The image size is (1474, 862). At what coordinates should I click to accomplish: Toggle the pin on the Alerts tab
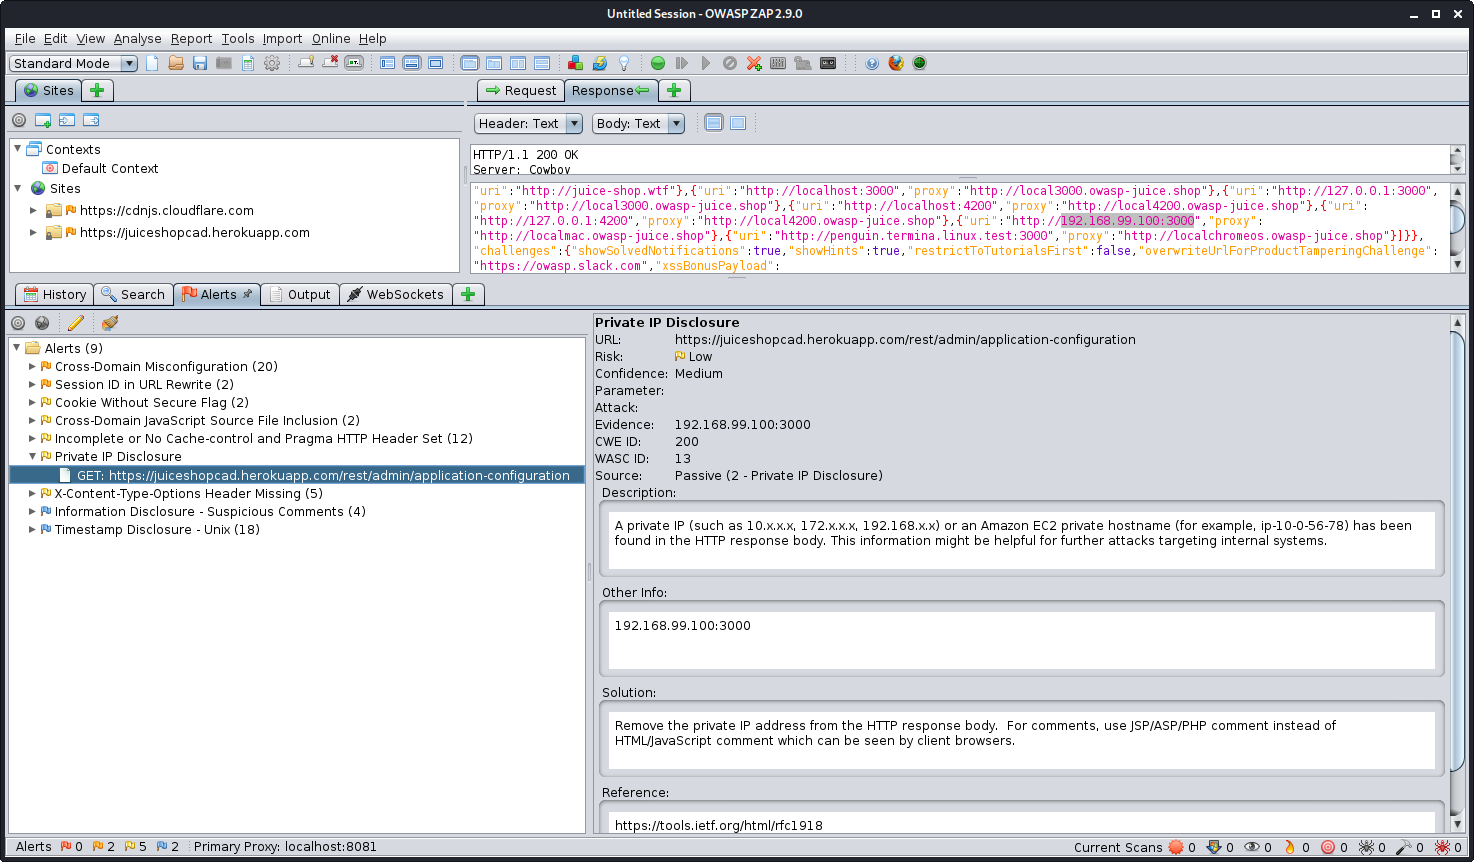coord(248,294)
